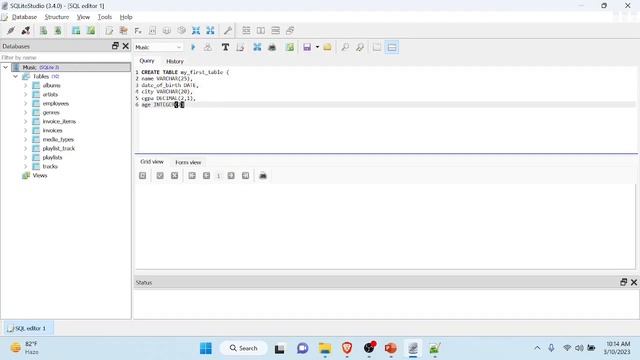Open the Help menu
The height and width of the screenshot is (360, 640).
coord(126,17)
